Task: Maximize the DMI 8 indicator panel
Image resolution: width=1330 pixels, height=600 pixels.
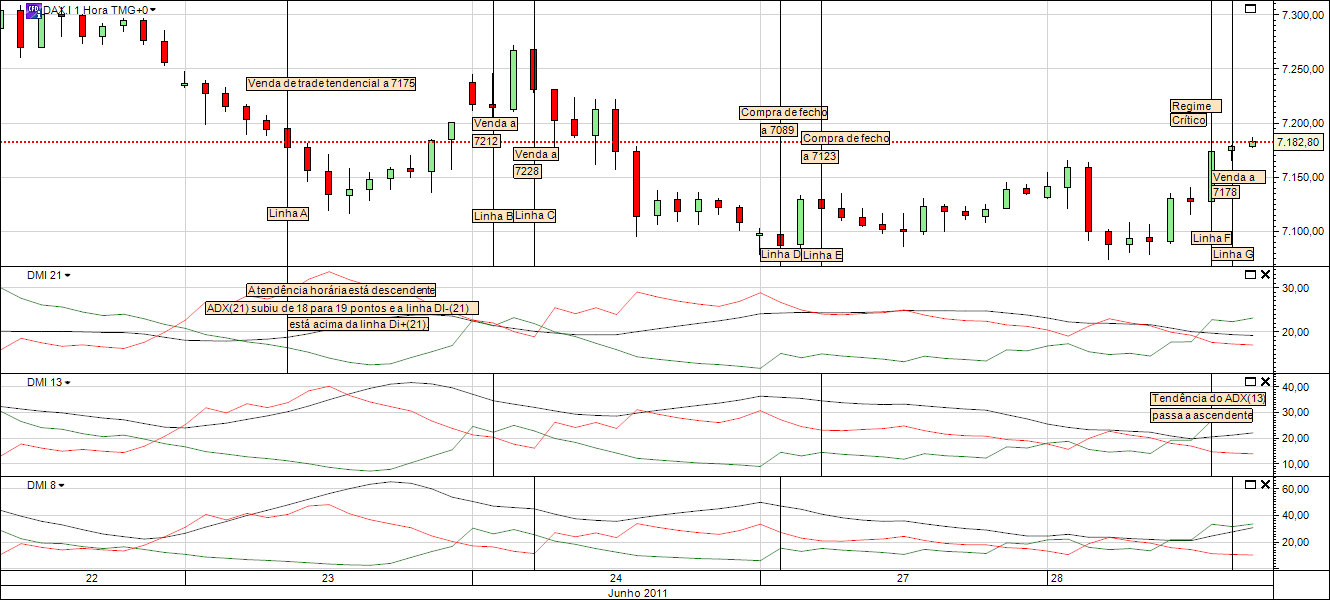Action: [1250, 484]
